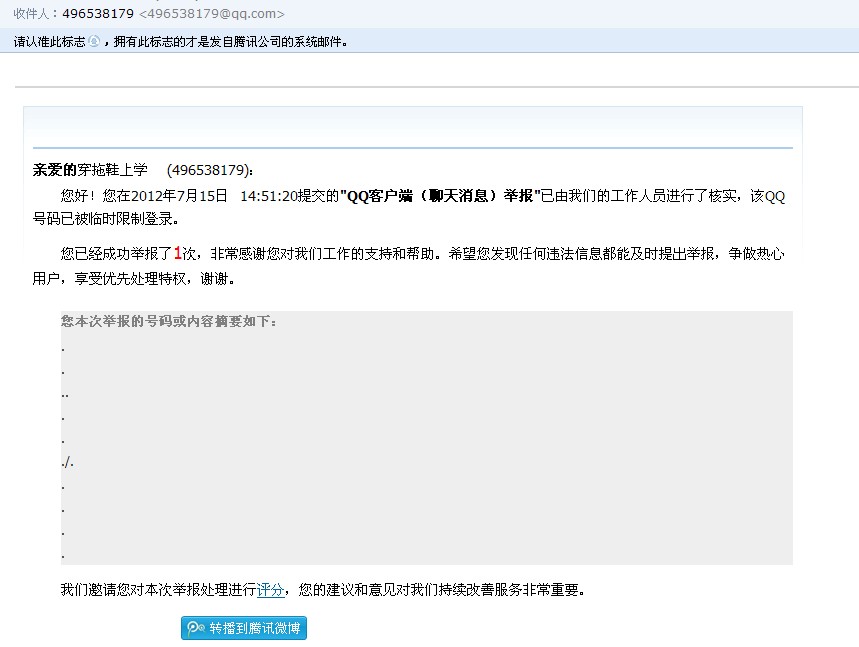Click the 评分 rating link
Screen dimensions: 859x647
coord(270,590)
